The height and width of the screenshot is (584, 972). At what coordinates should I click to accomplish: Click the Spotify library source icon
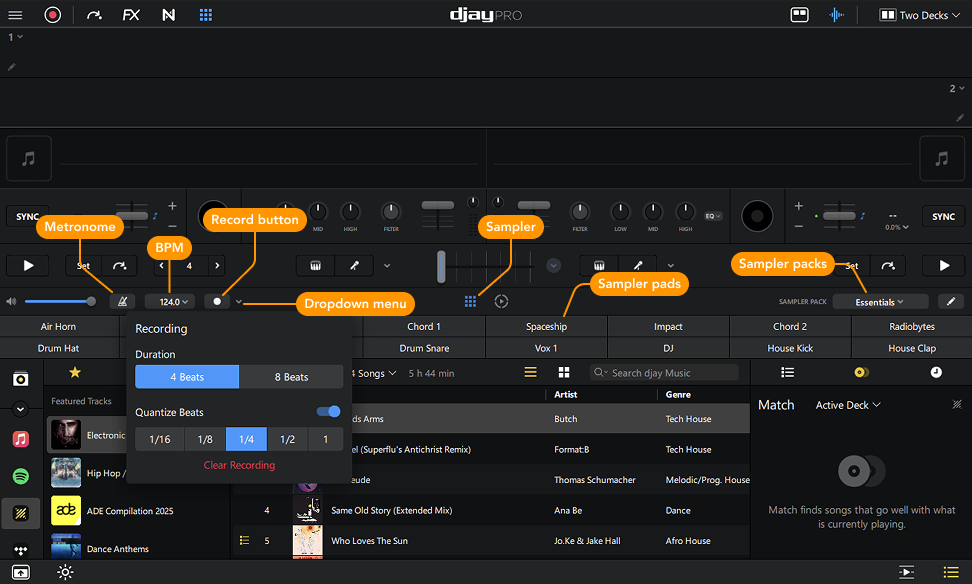20,476
